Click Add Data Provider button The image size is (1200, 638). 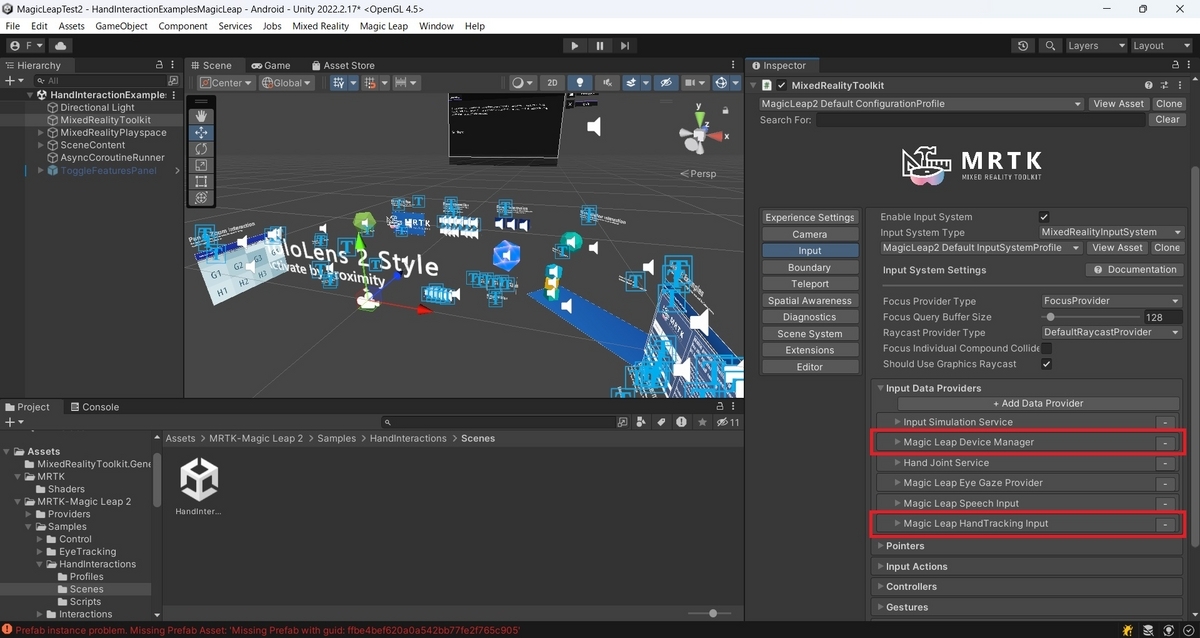click(1038, 404)
